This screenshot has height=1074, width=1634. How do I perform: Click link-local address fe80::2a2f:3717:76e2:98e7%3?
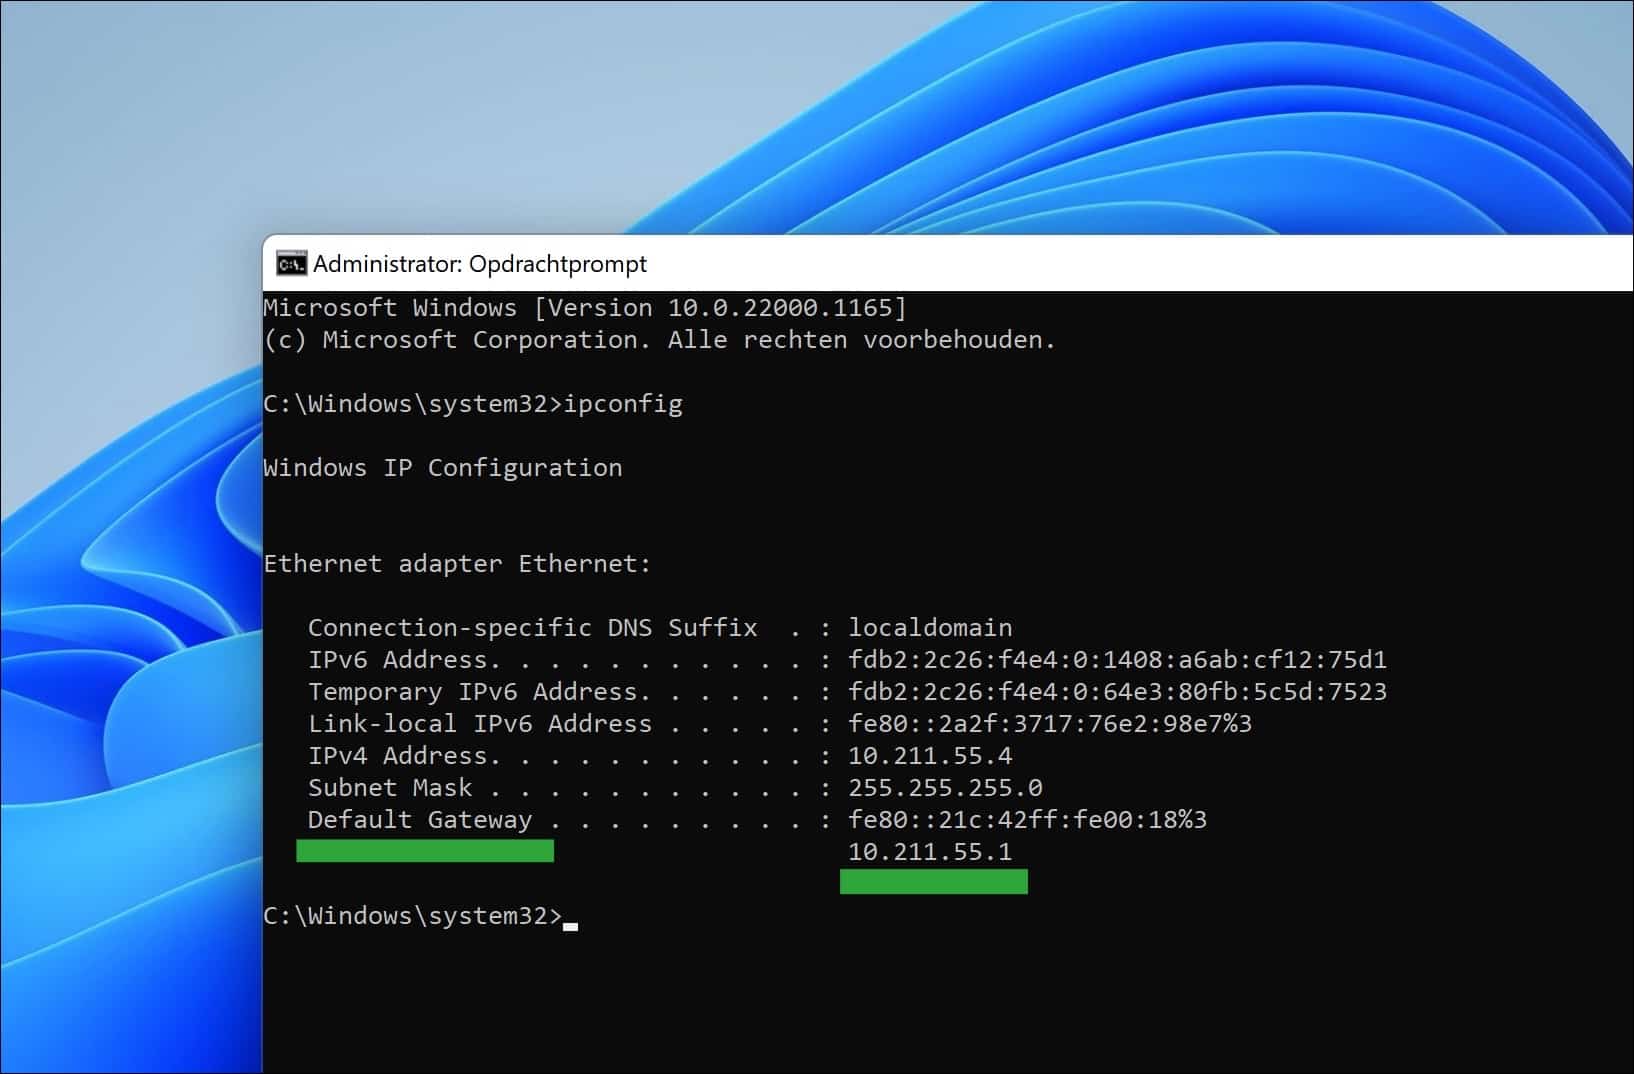tap(1050, 724)
